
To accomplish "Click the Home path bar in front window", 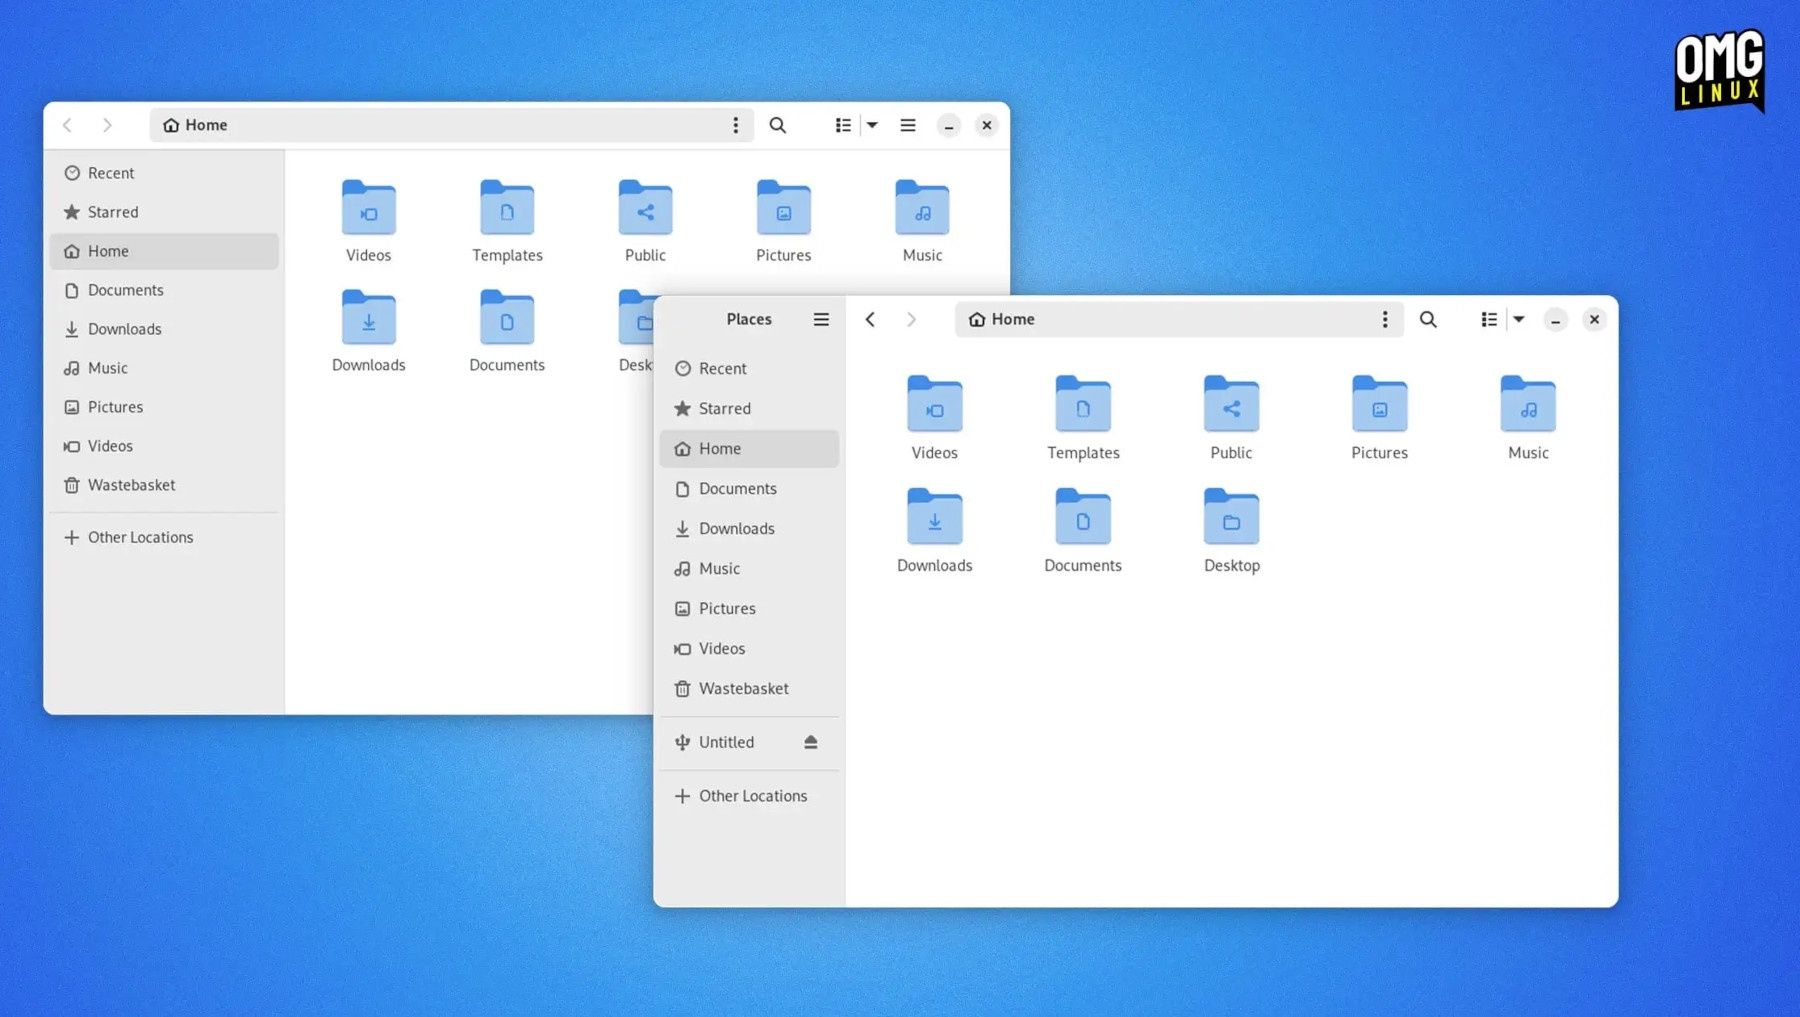I will 1179,319.
